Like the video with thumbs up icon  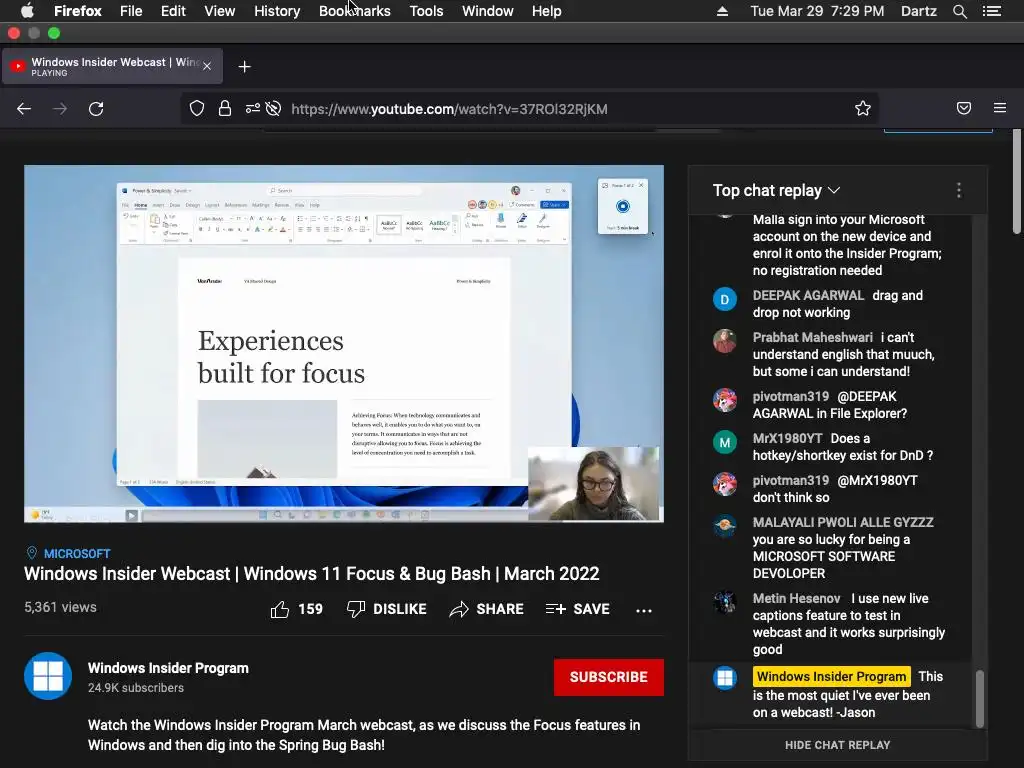tap(280, 609)
